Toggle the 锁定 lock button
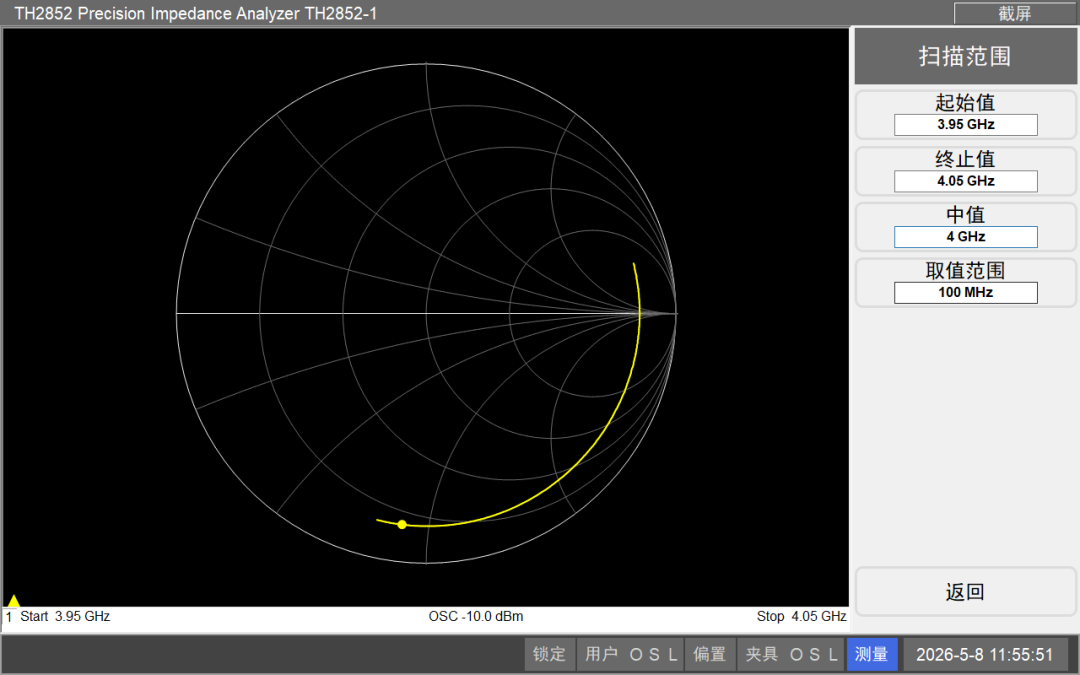1080x675 pixels. [550, 654]
